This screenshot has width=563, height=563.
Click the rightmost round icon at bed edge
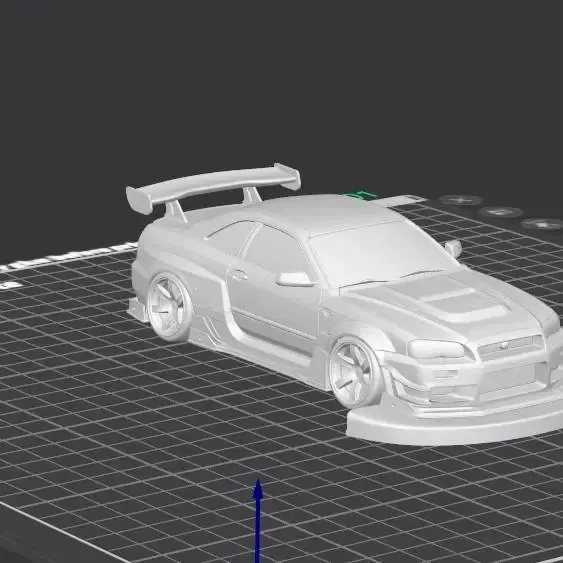tap(543, 224)
